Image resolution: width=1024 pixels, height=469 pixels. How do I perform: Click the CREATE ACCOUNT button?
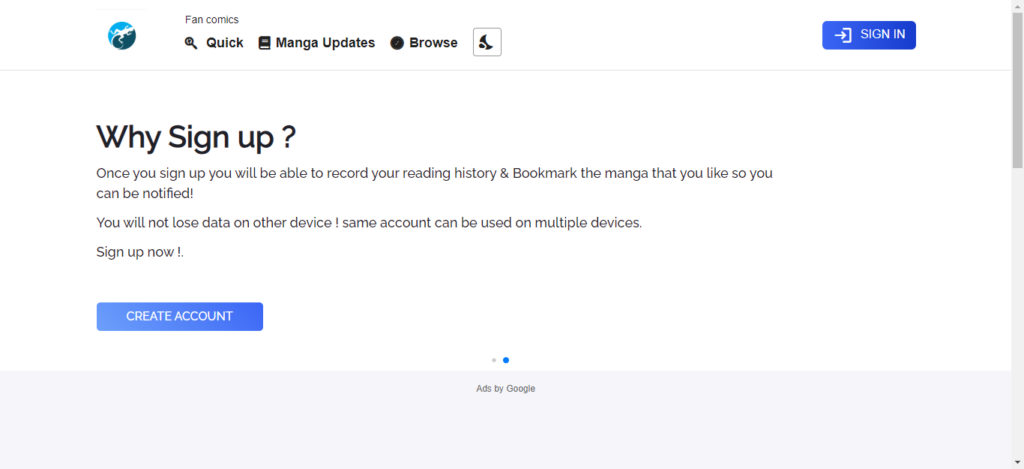[180, 316]
